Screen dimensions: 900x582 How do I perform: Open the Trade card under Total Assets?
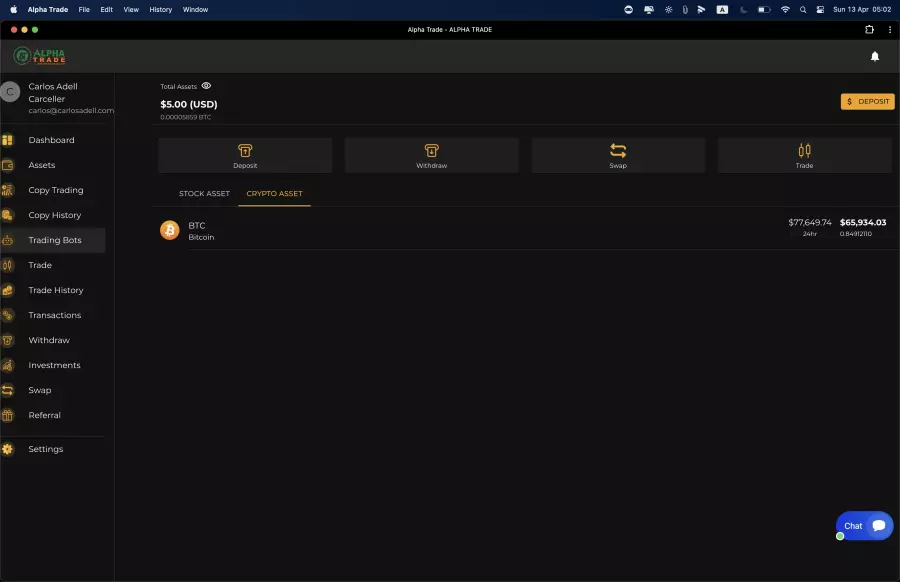[805, 156]
